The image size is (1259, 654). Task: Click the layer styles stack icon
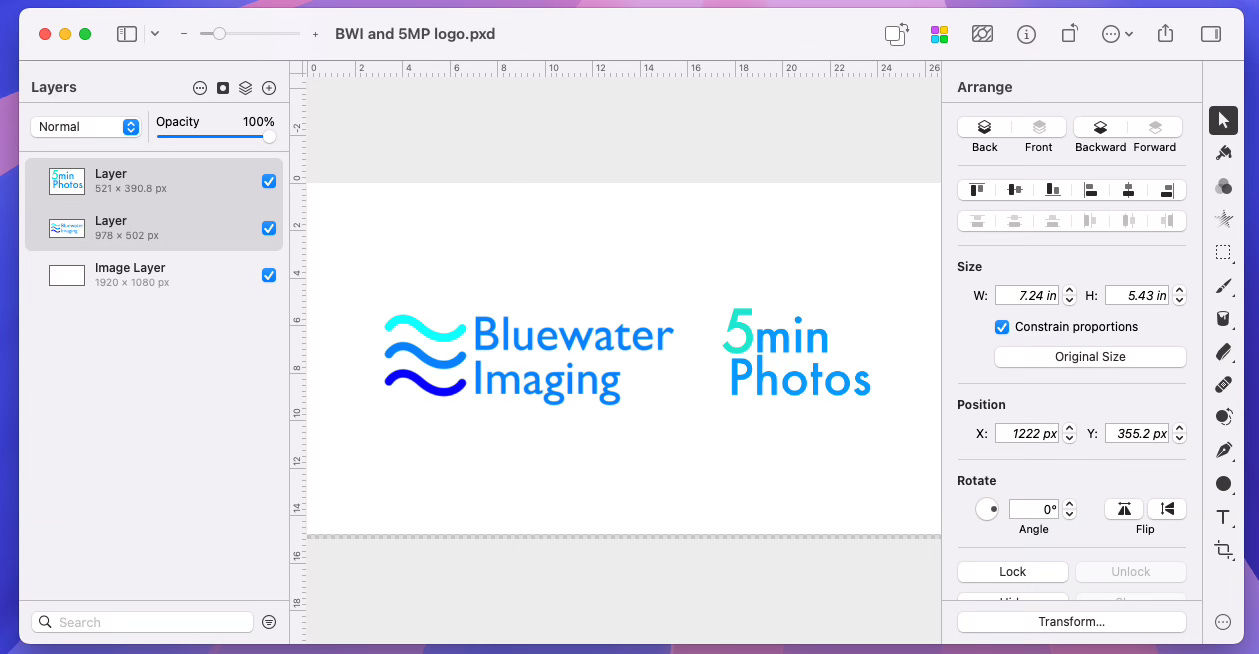coord(245,88)
